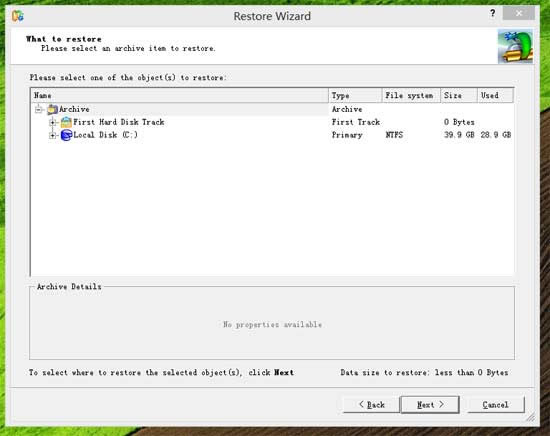Viewport: 550px width, 436px height.
Task: Select the Archive row label
Action: pyautogui.click(x=74, y=109)
